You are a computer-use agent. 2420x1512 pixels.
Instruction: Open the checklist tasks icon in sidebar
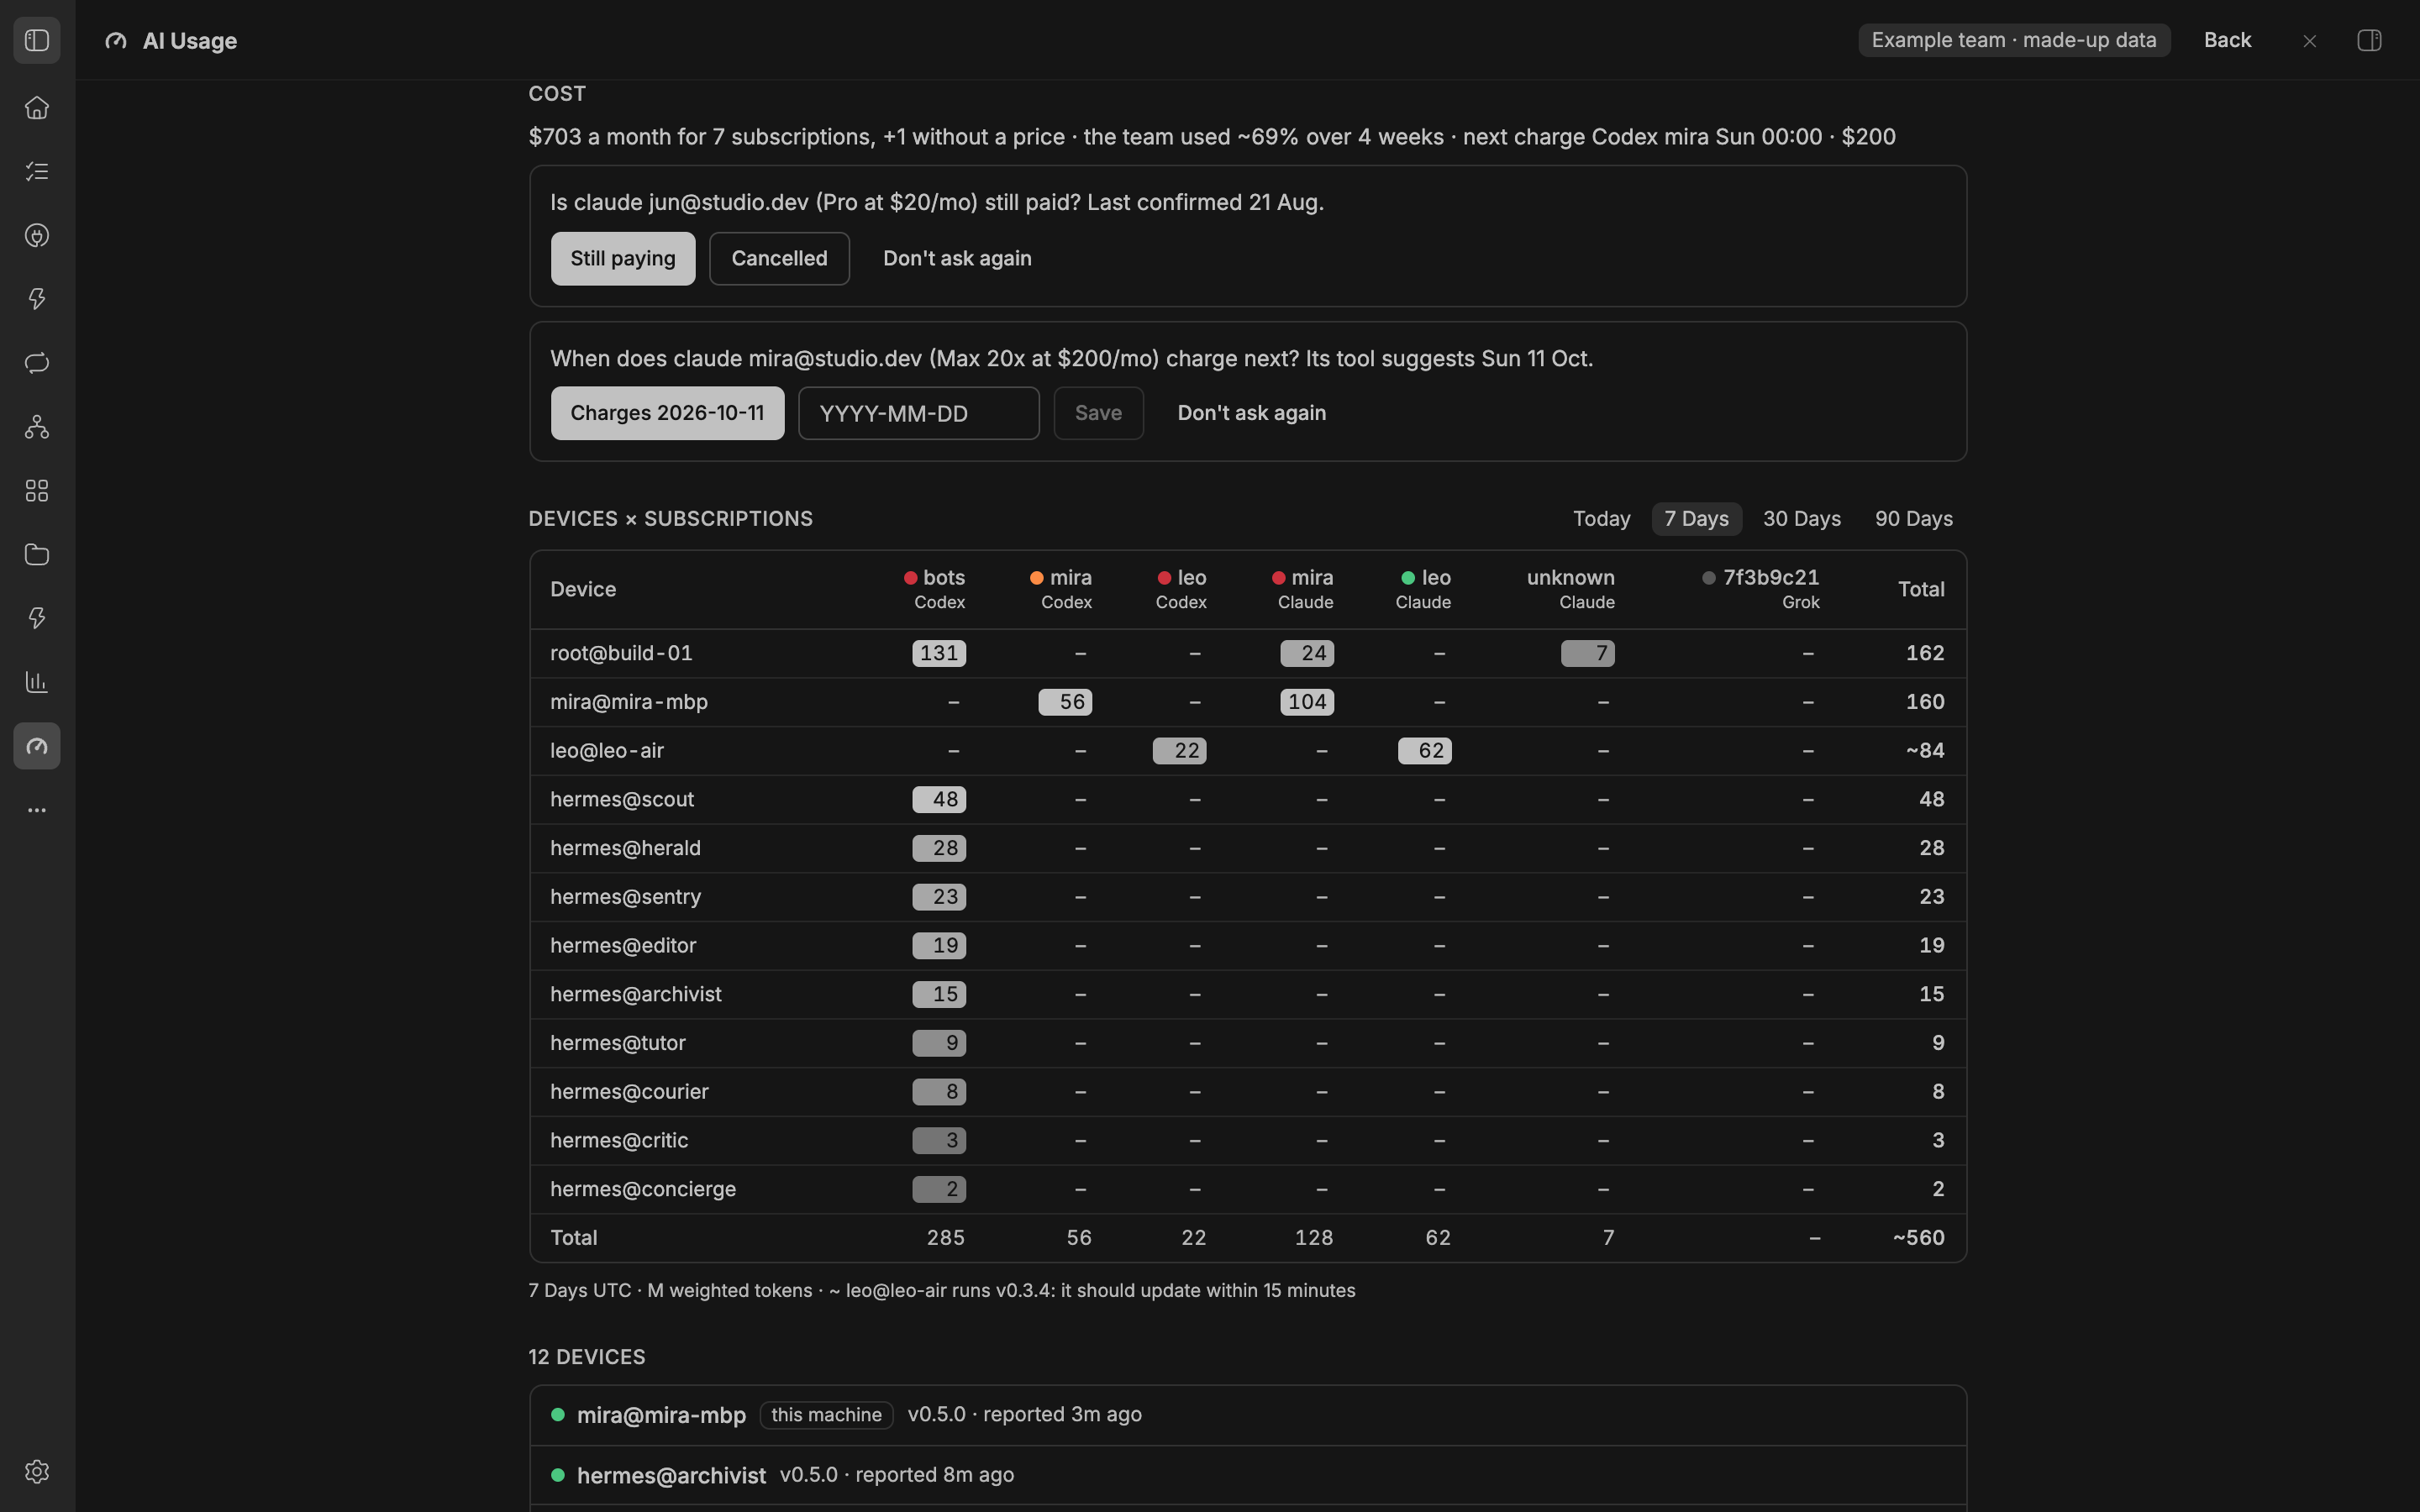click(37, 172)
